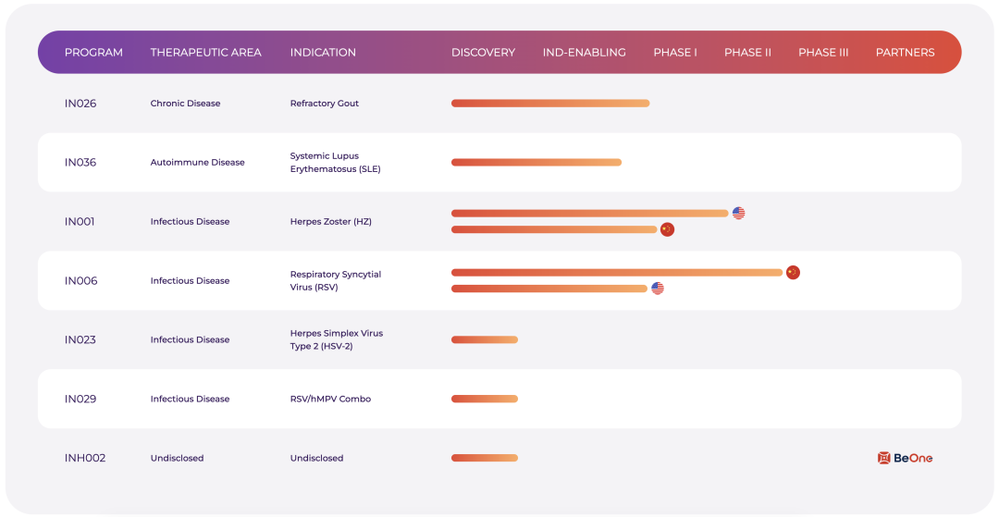Click the US flag on IN001 row
Screen dimensions: 999x517
(738, 213)
